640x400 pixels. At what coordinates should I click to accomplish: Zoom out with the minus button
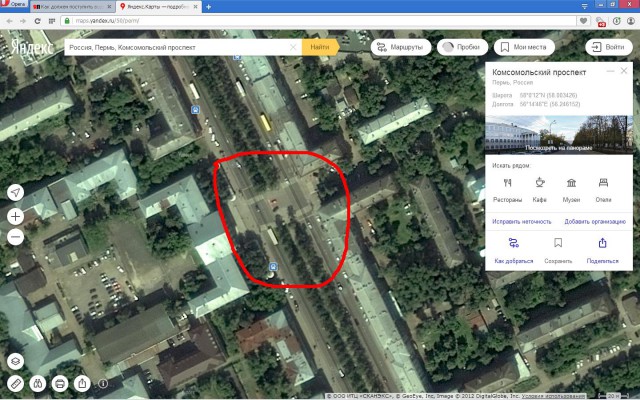click(16, 237)
